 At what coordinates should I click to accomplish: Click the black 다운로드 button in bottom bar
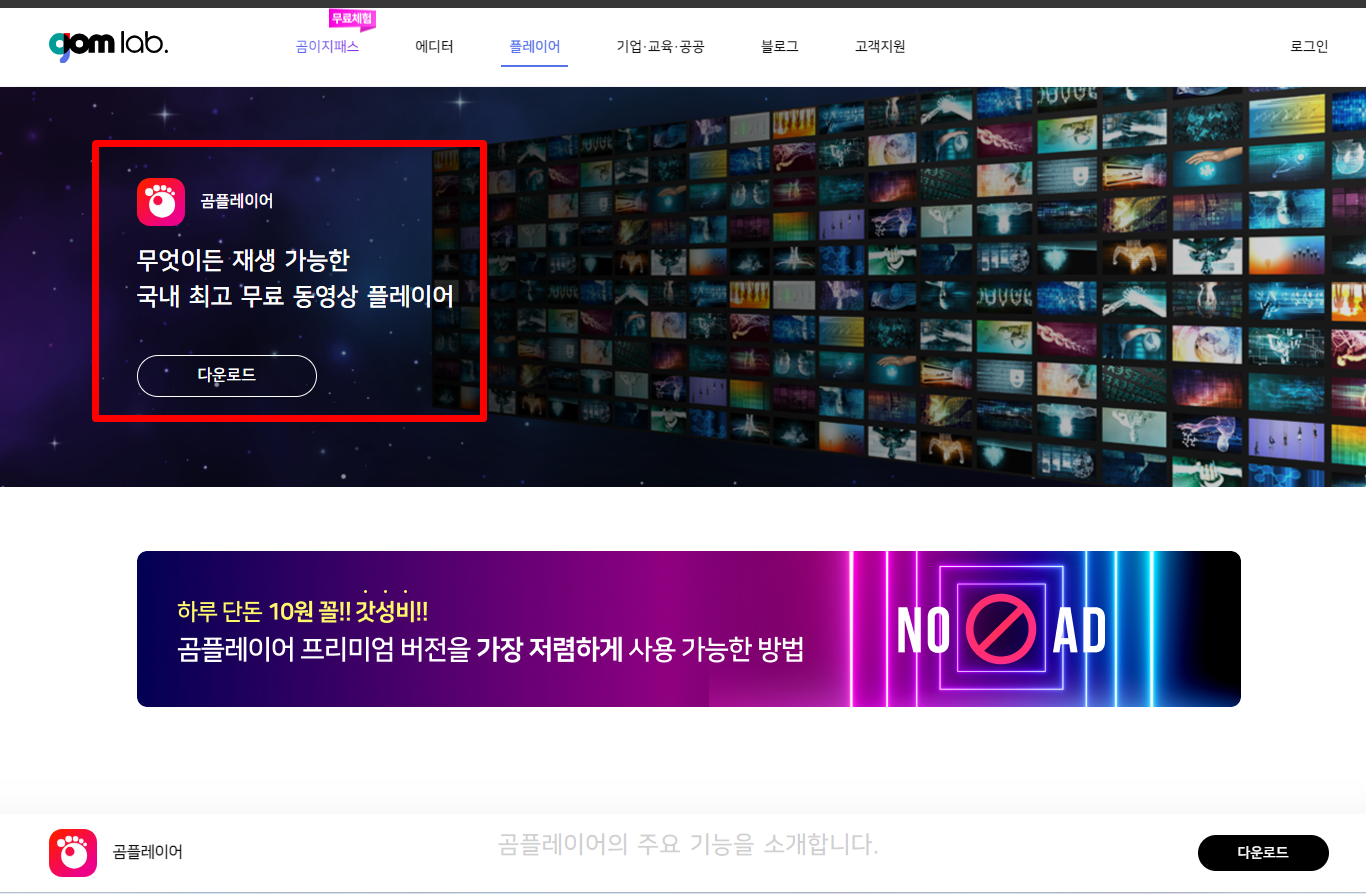(x=1263, y=853)
